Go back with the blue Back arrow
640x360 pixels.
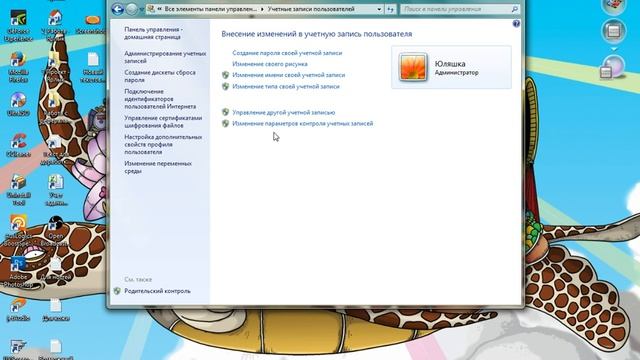click(118, 9)
